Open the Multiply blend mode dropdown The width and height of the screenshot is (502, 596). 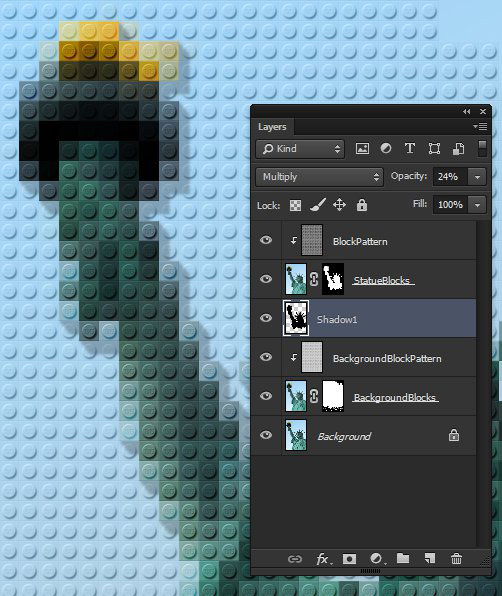[x=320, y=177]
